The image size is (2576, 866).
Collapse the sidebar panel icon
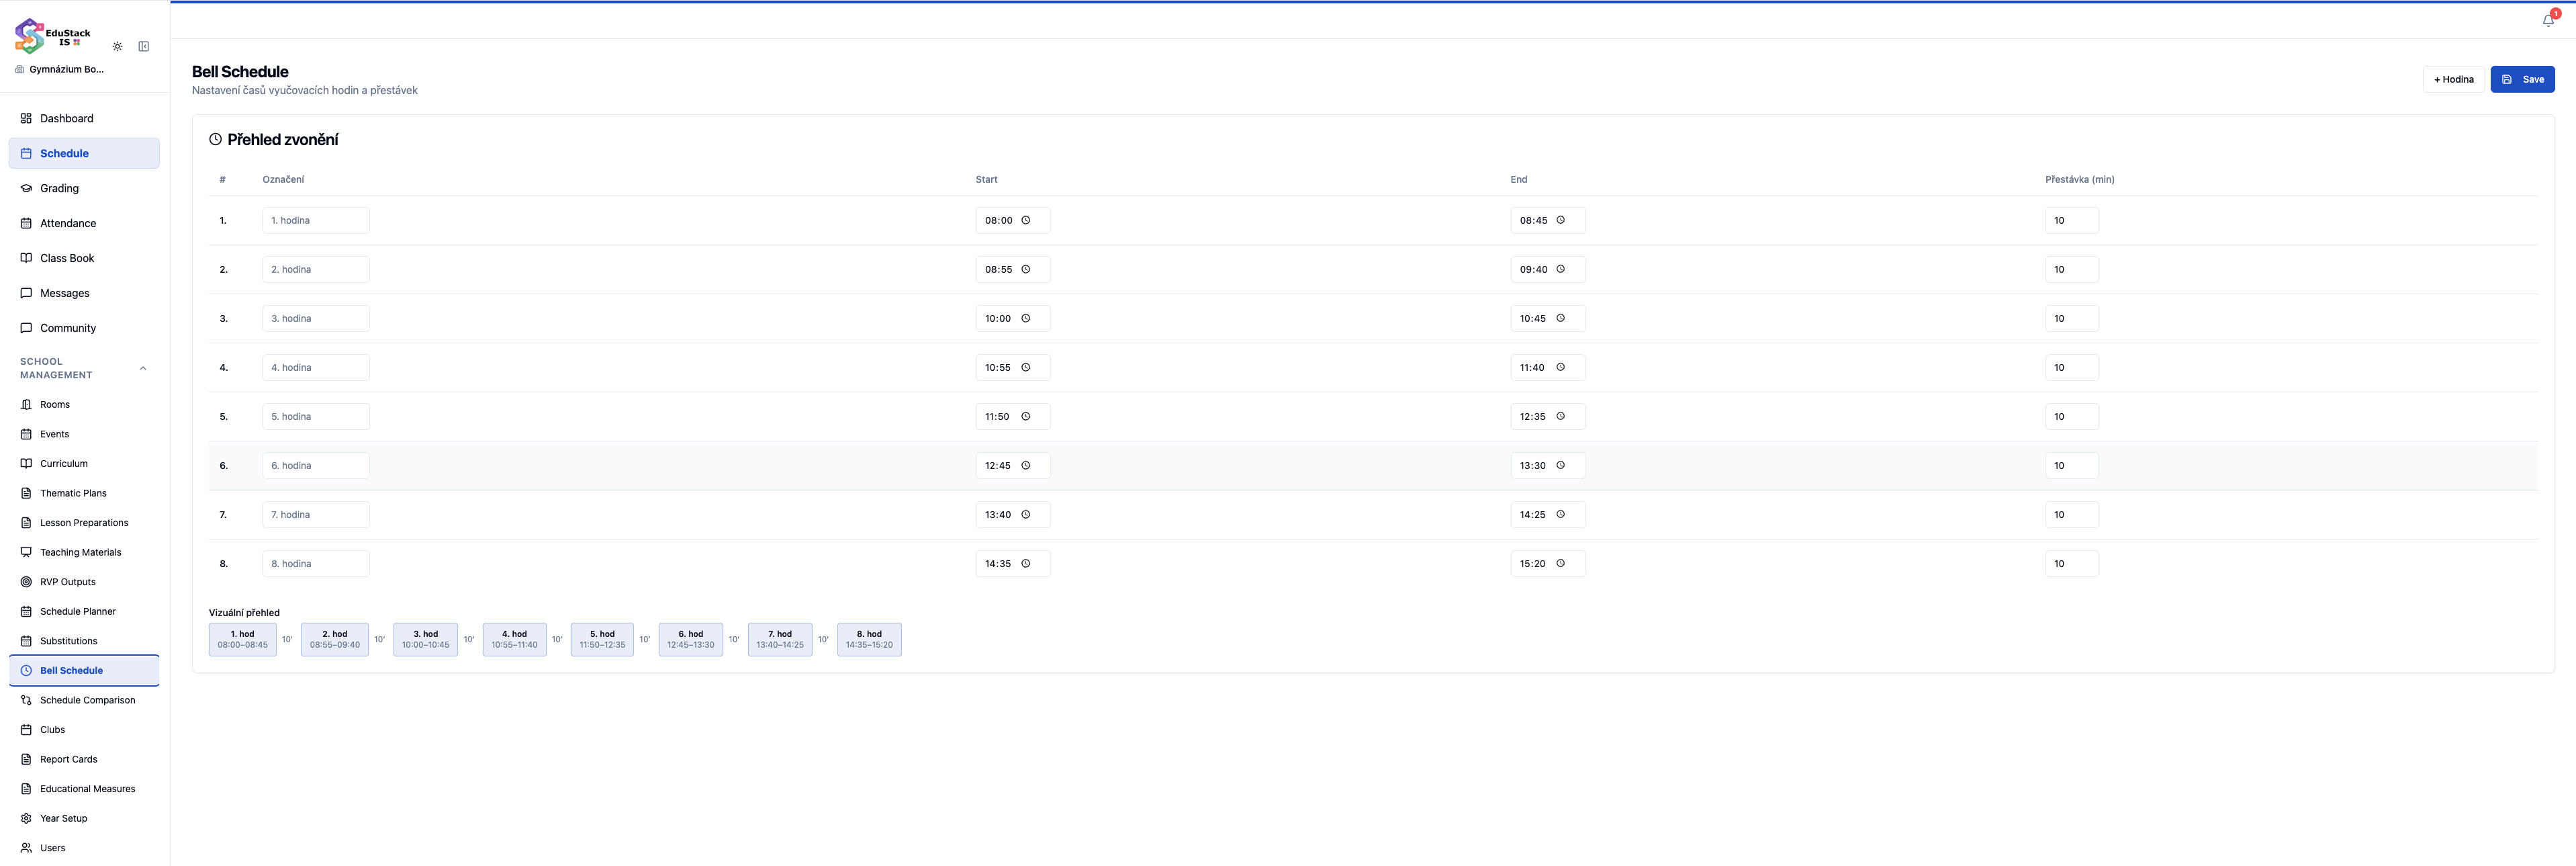(144, 46)
